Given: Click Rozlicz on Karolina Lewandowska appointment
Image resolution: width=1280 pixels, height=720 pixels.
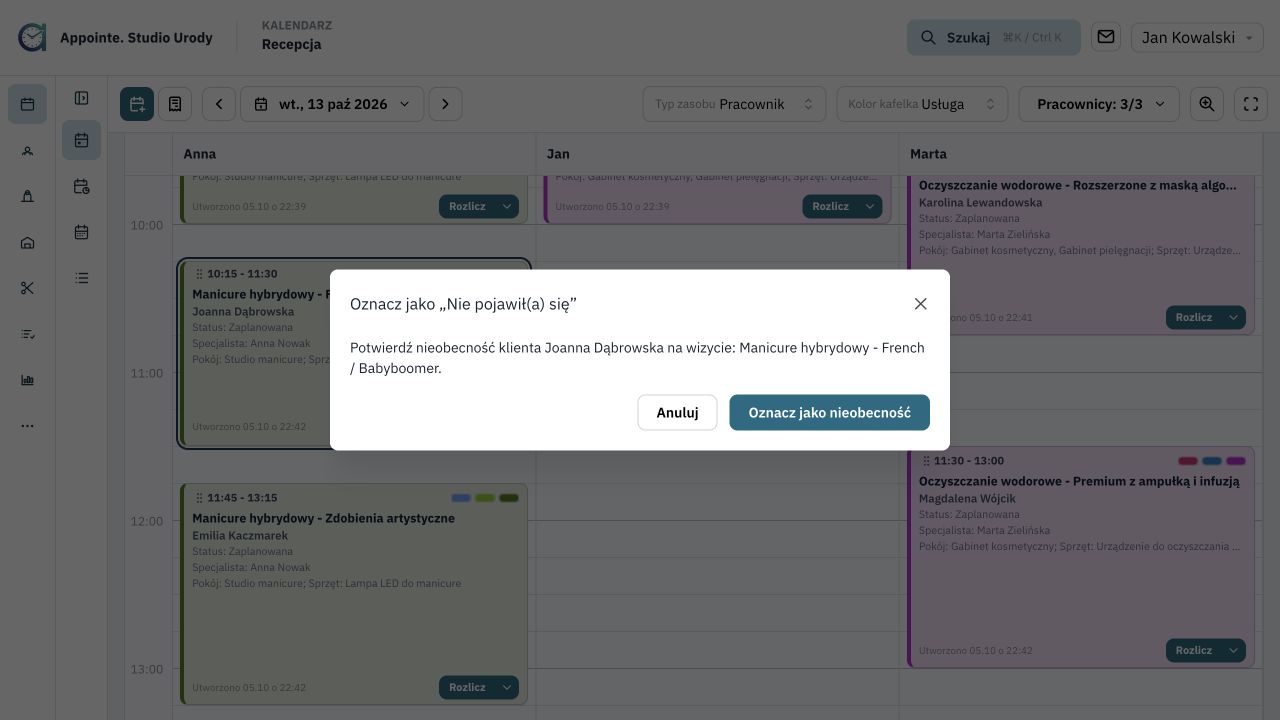Looking at the screenshot, I should click(1194, 317).
